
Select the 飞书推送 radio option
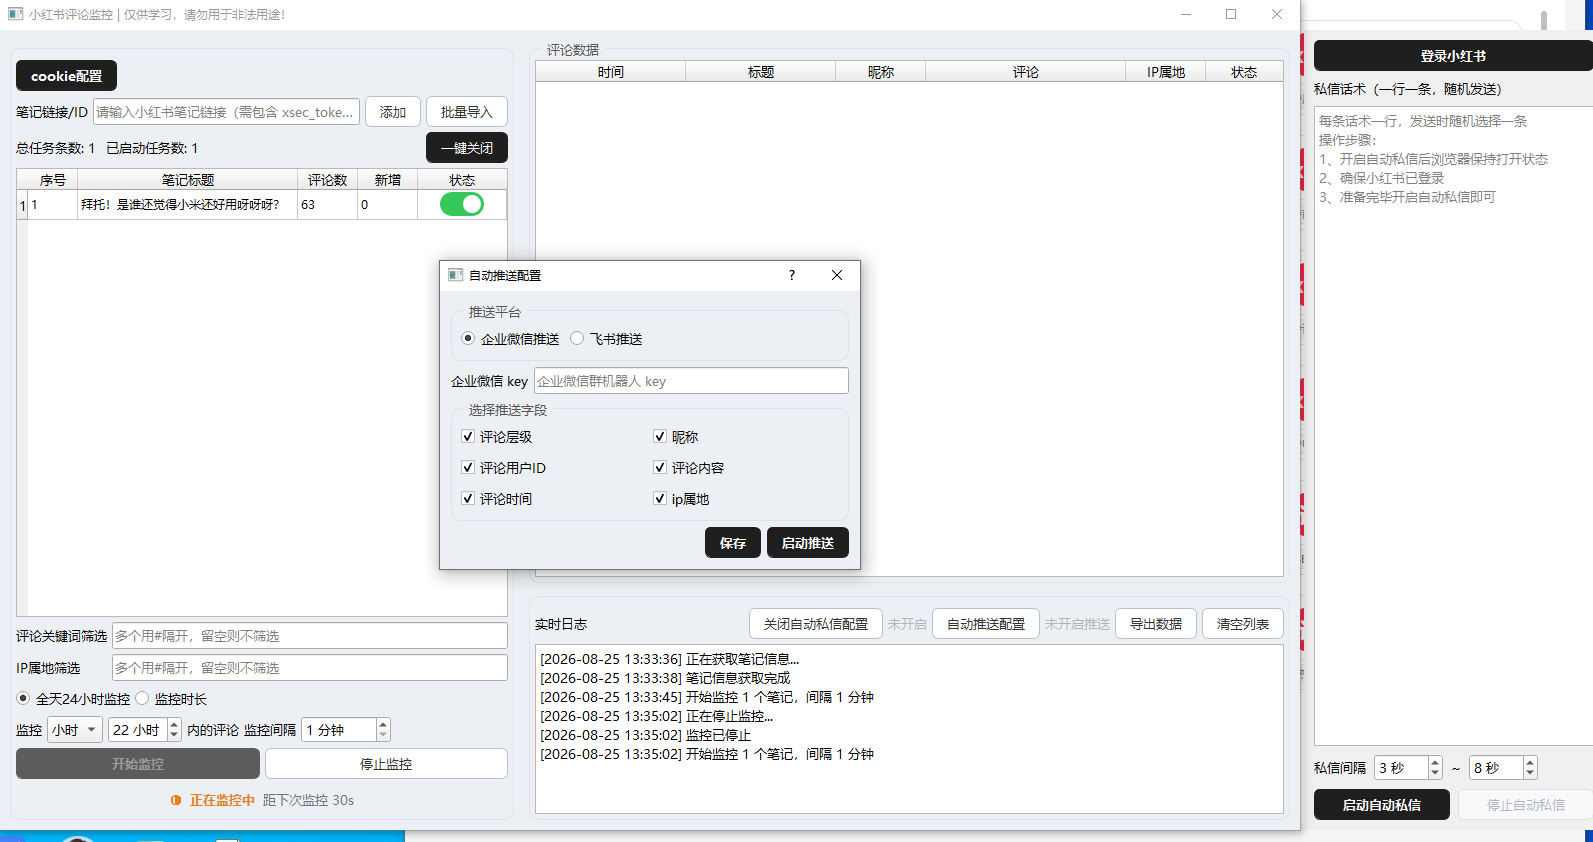pos(577,338)
